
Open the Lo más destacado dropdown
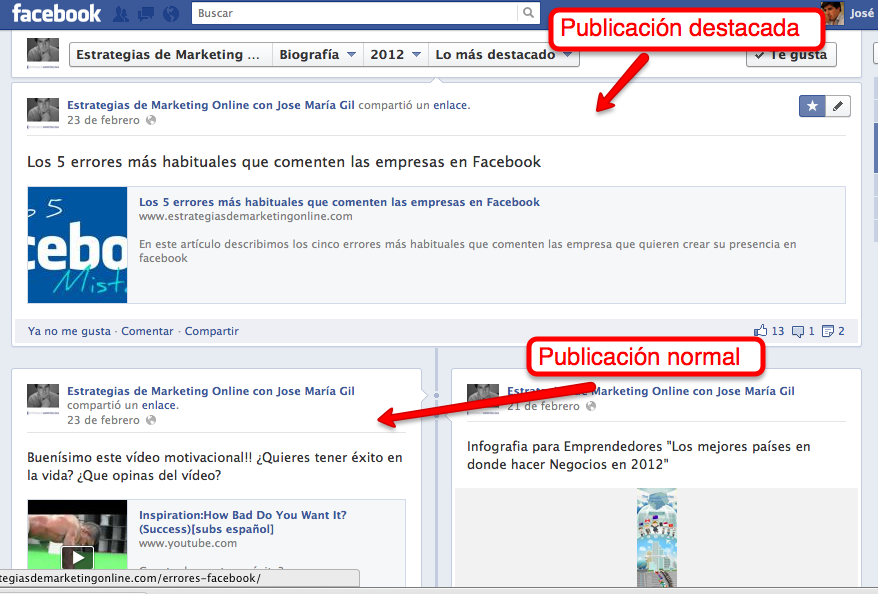point(503,54)
